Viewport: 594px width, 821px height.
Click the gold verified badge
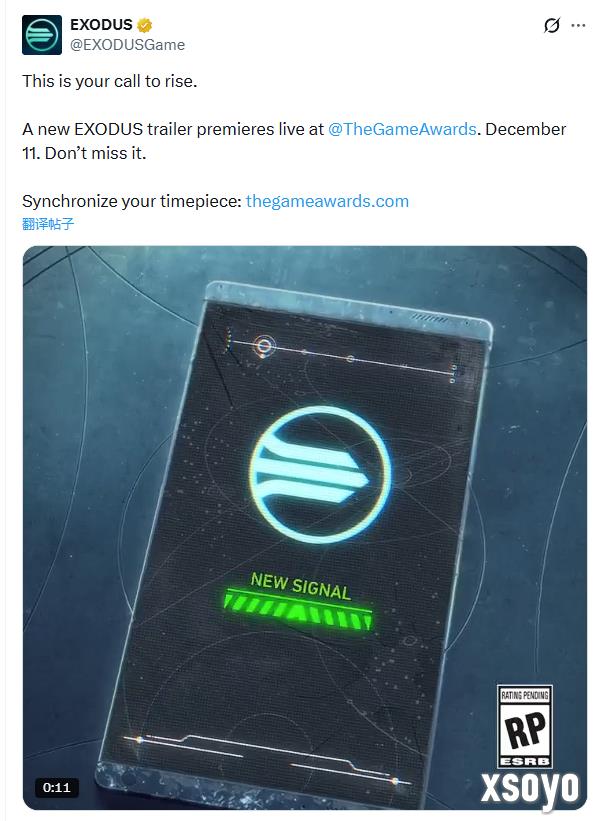click(x=145, y=25)
